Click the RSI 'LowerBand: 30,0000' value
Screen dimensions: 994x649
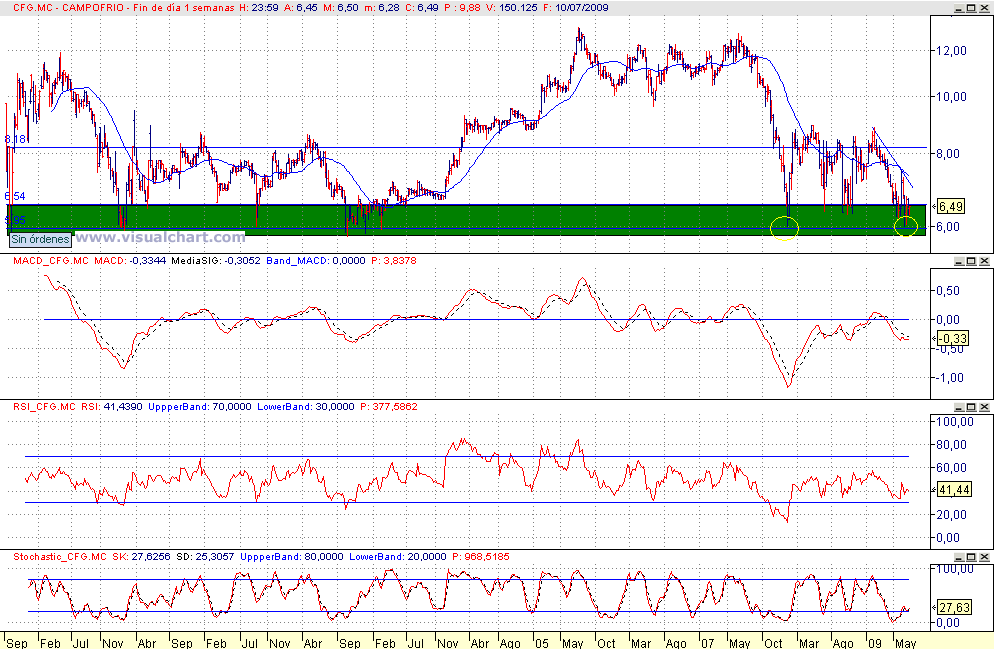(x=306, y=406)
